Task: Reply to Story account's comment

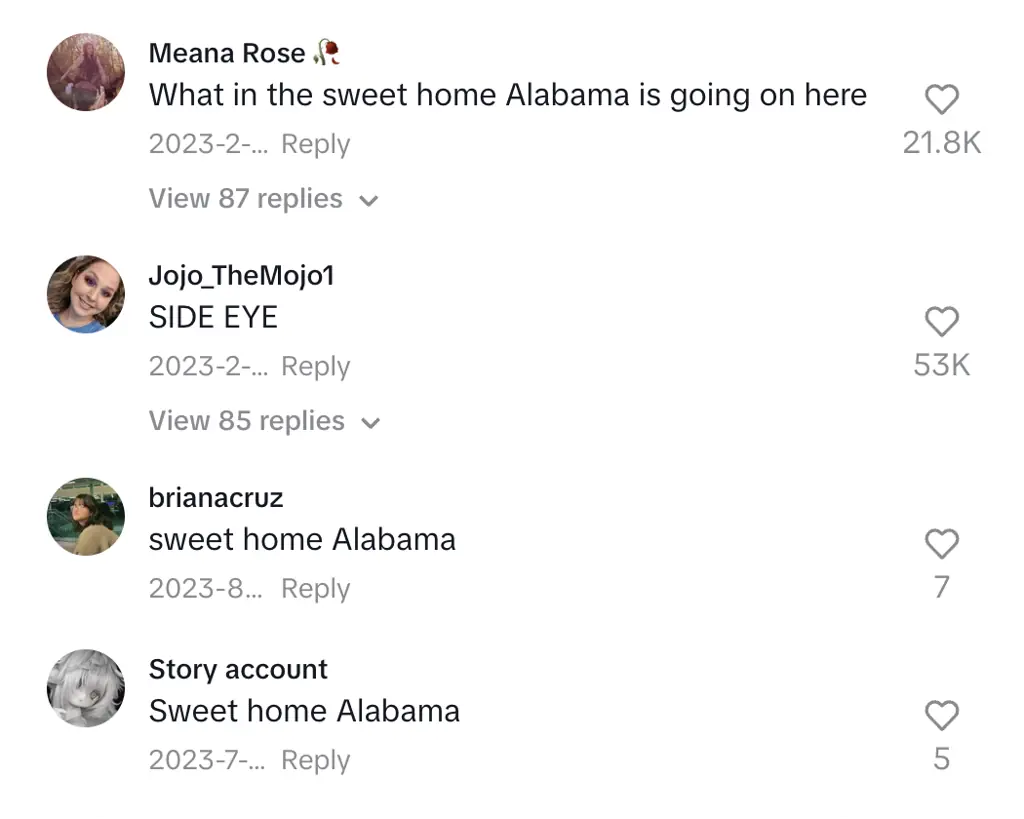Action: tap(315, 760)
